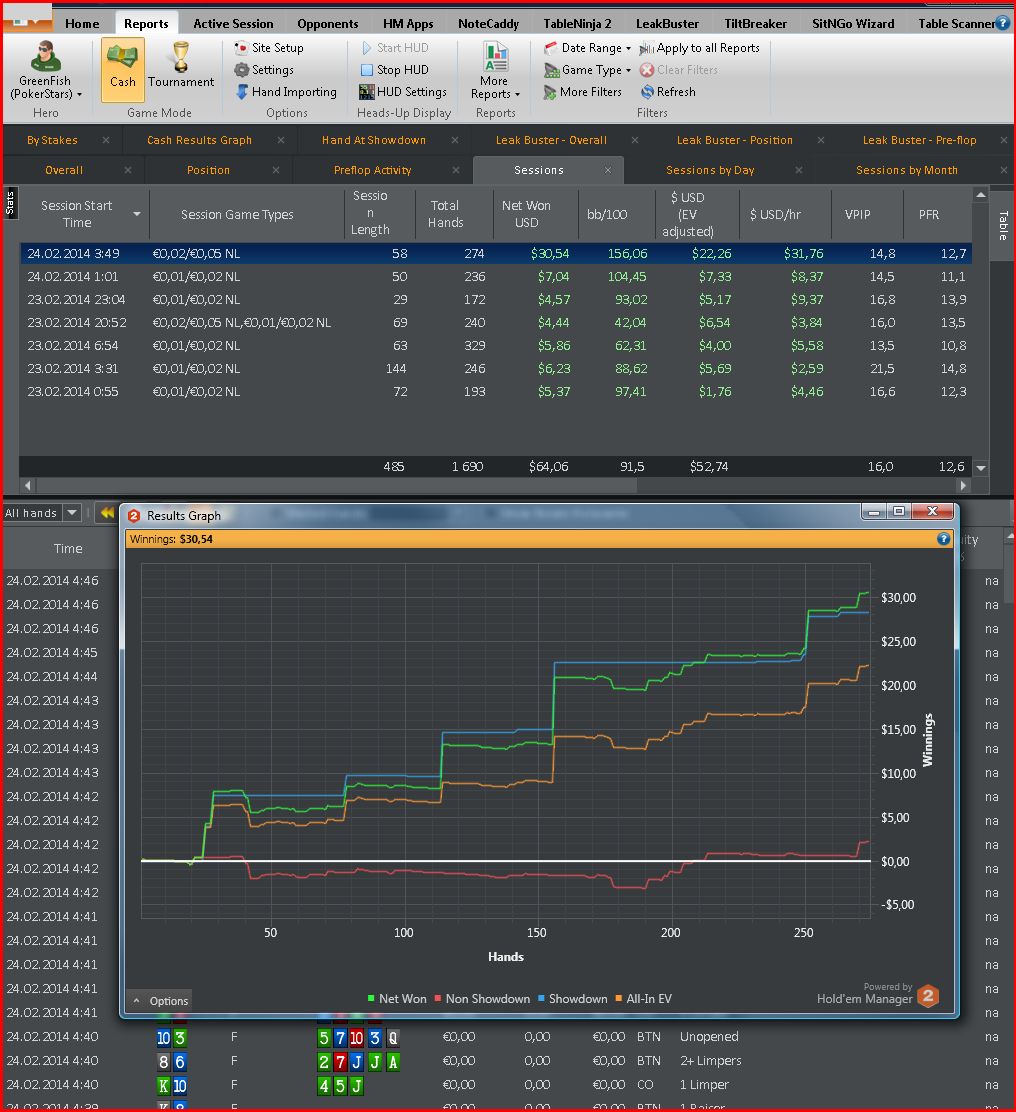Toggle All-In EV legend series
Screen dimensions: 1016x1112
pos(643,999)
